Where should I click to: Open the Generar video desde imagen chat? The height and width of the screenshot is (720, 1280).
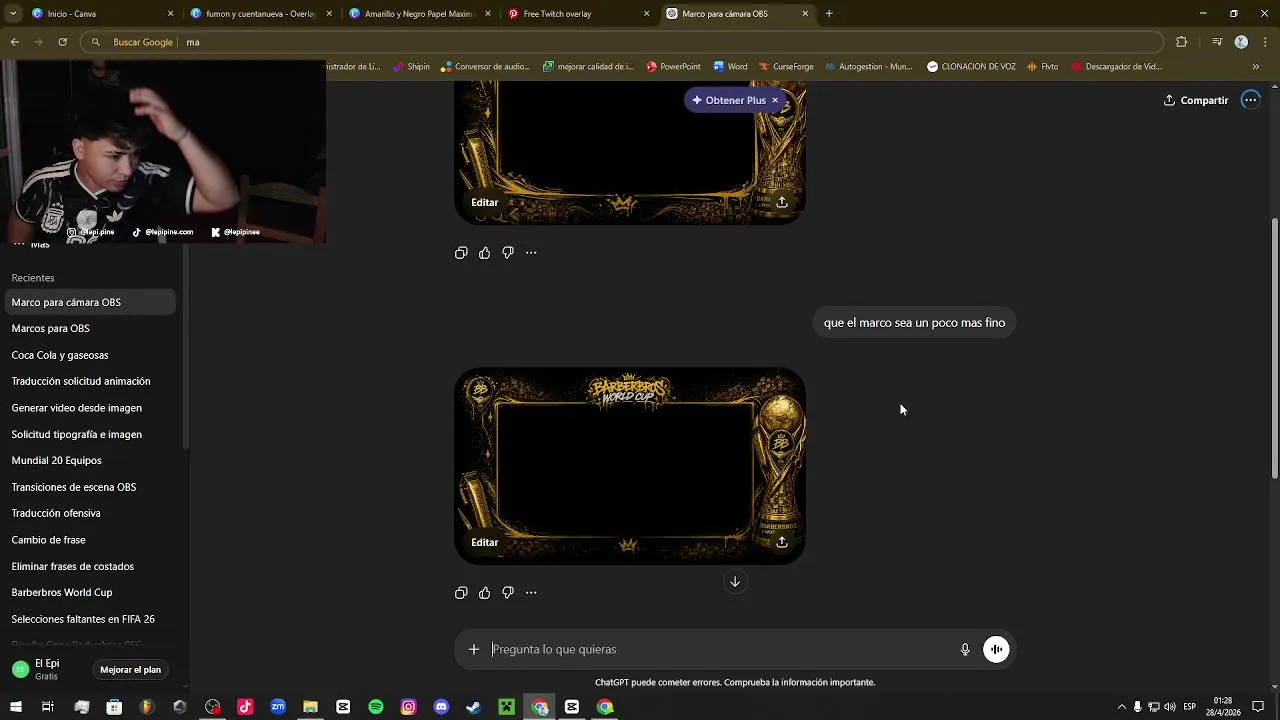click(x=88, y=408)
